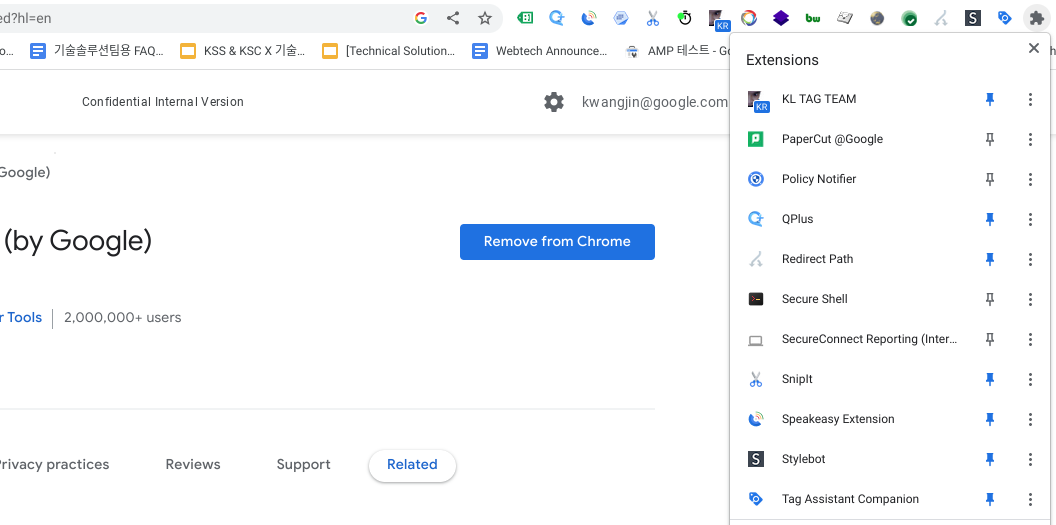Open the green checkmark extension in toolbar

pyautogui.click(x=909, y=19)
